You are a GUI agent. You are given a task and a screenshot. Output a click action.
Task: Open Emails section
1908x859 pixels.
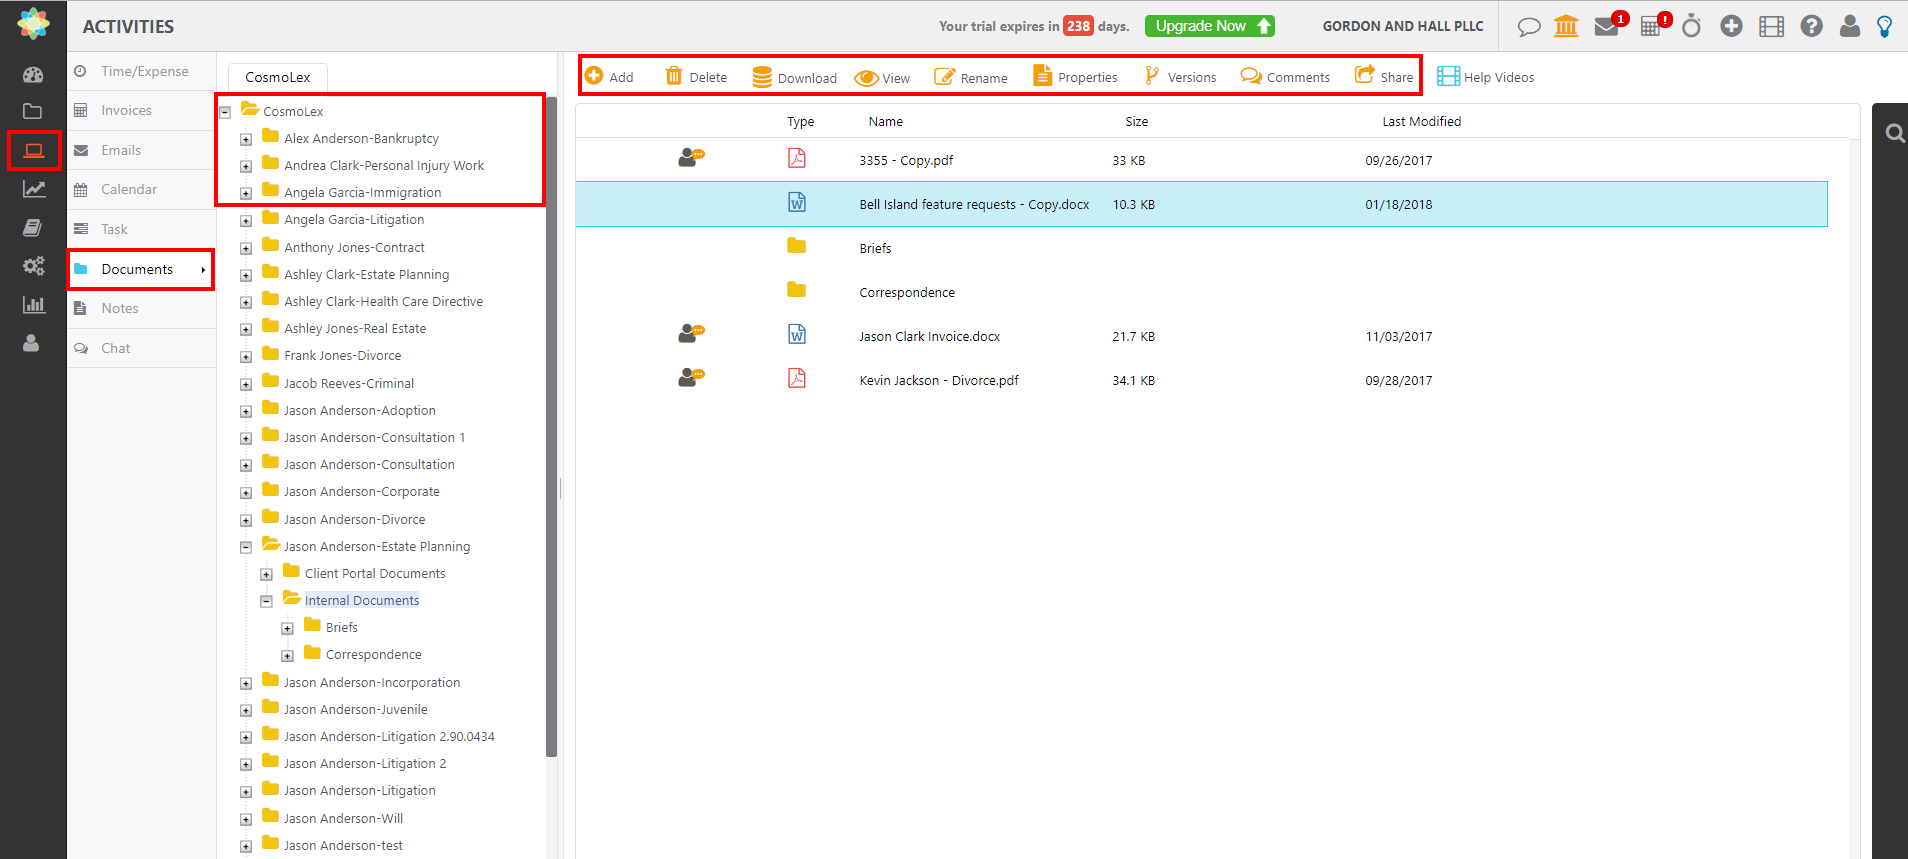click(142, 150)
